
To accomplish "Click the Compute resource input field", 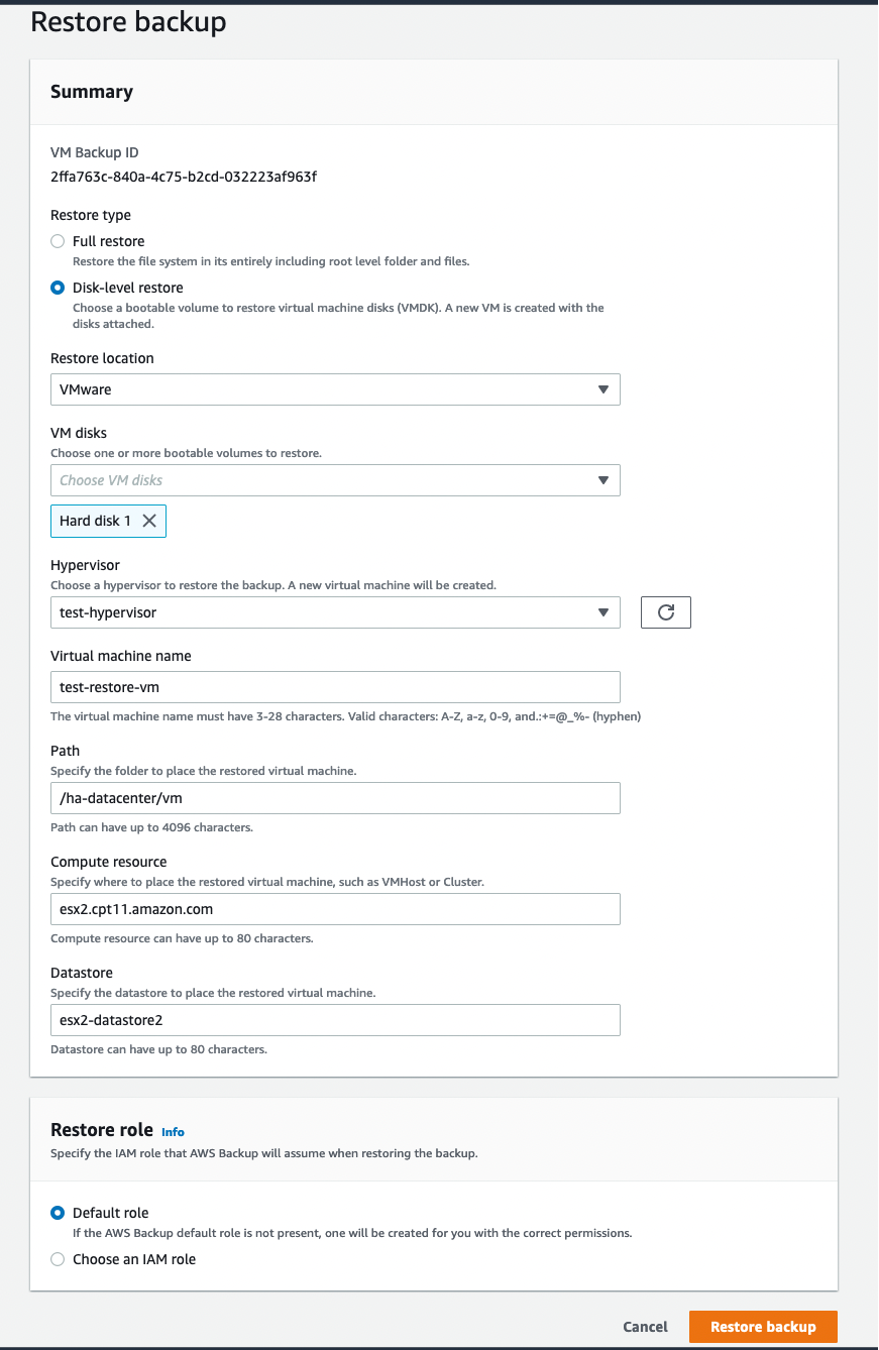I will [335, 909].
